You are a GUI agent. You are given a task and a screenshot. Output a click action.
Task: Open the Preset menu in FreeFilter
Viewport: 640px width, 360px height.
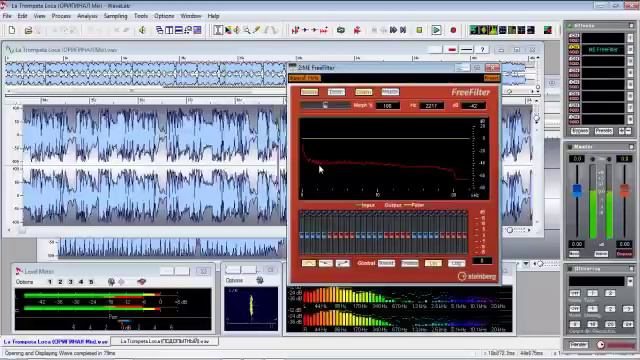tap(491, 78)
